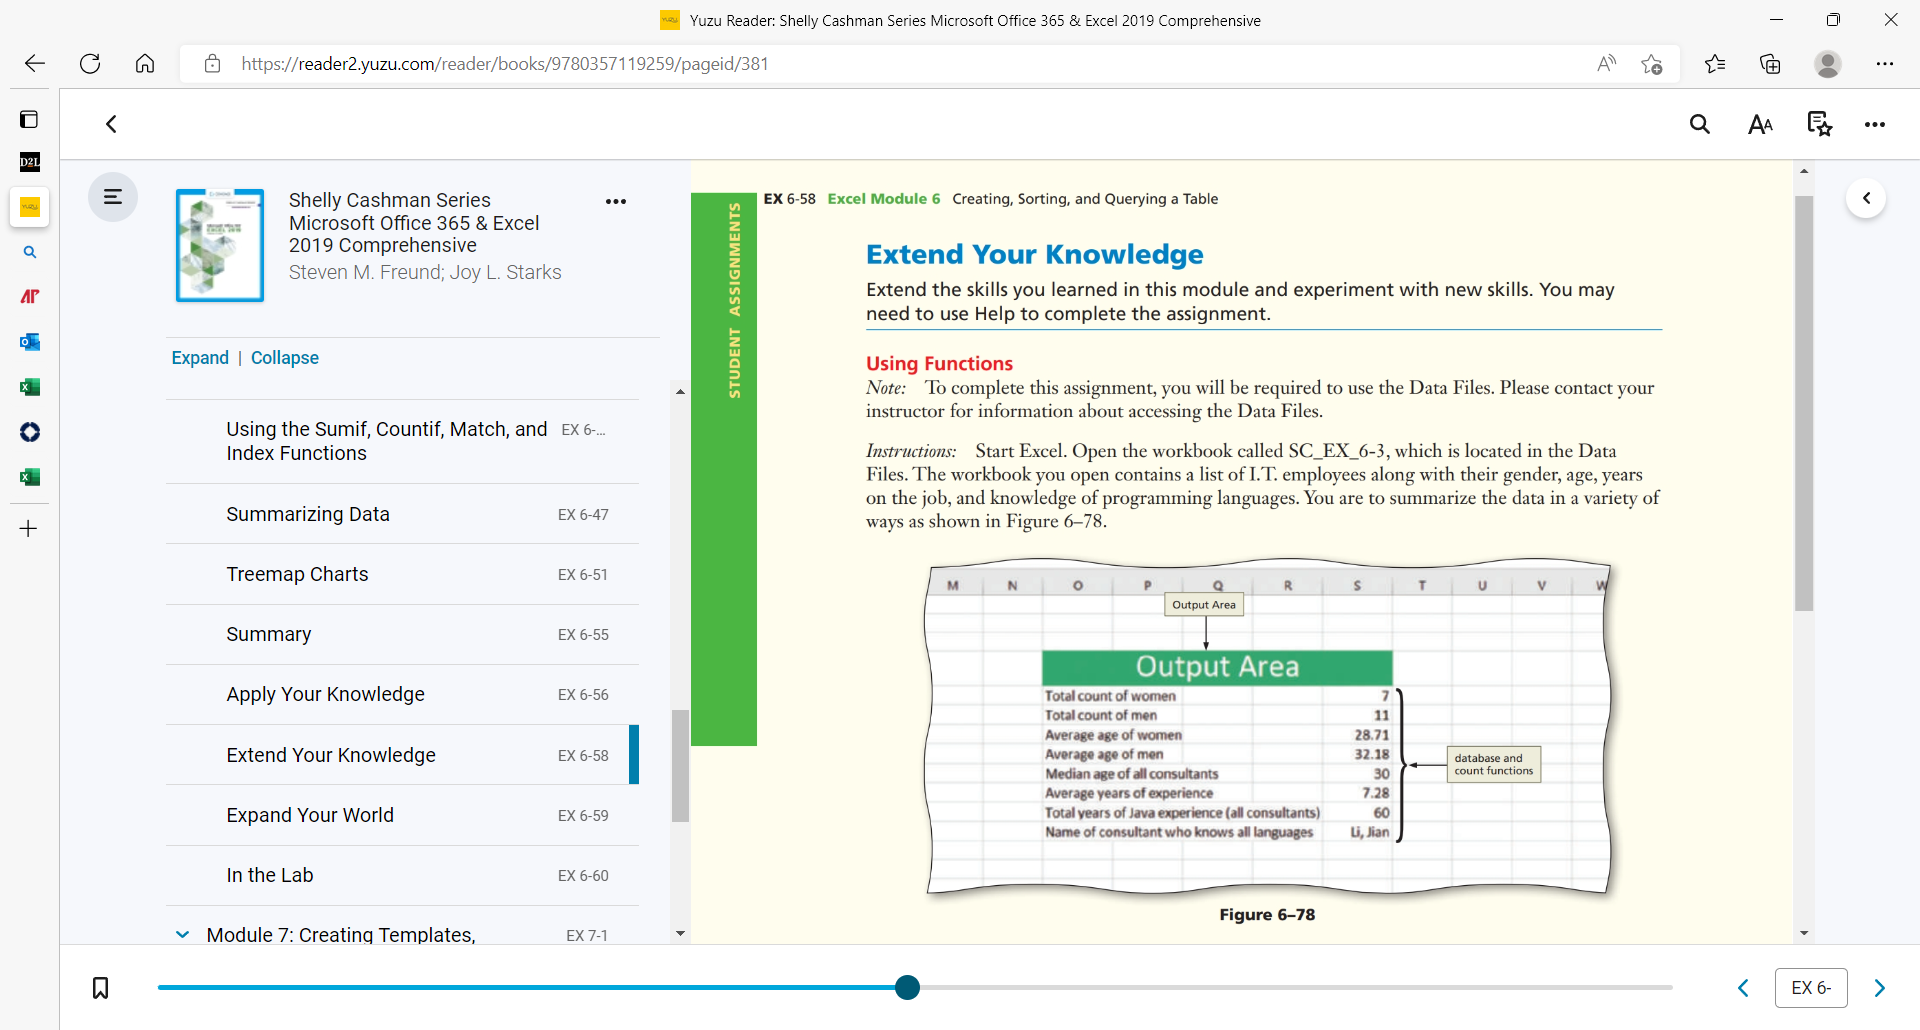Toggle the table of contents list icon
1920x1030 pixels.
tap(113, 197)
